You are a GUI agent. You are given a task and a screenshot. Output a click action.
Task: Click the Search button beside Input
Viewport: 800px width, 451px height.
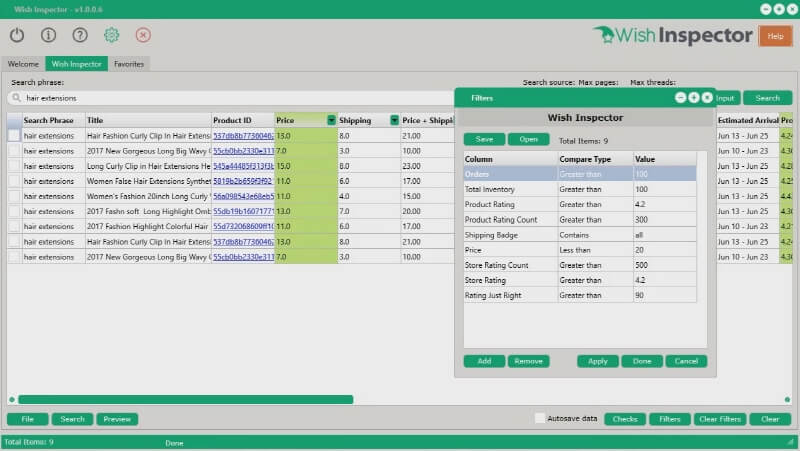click(x=767, y=98)
